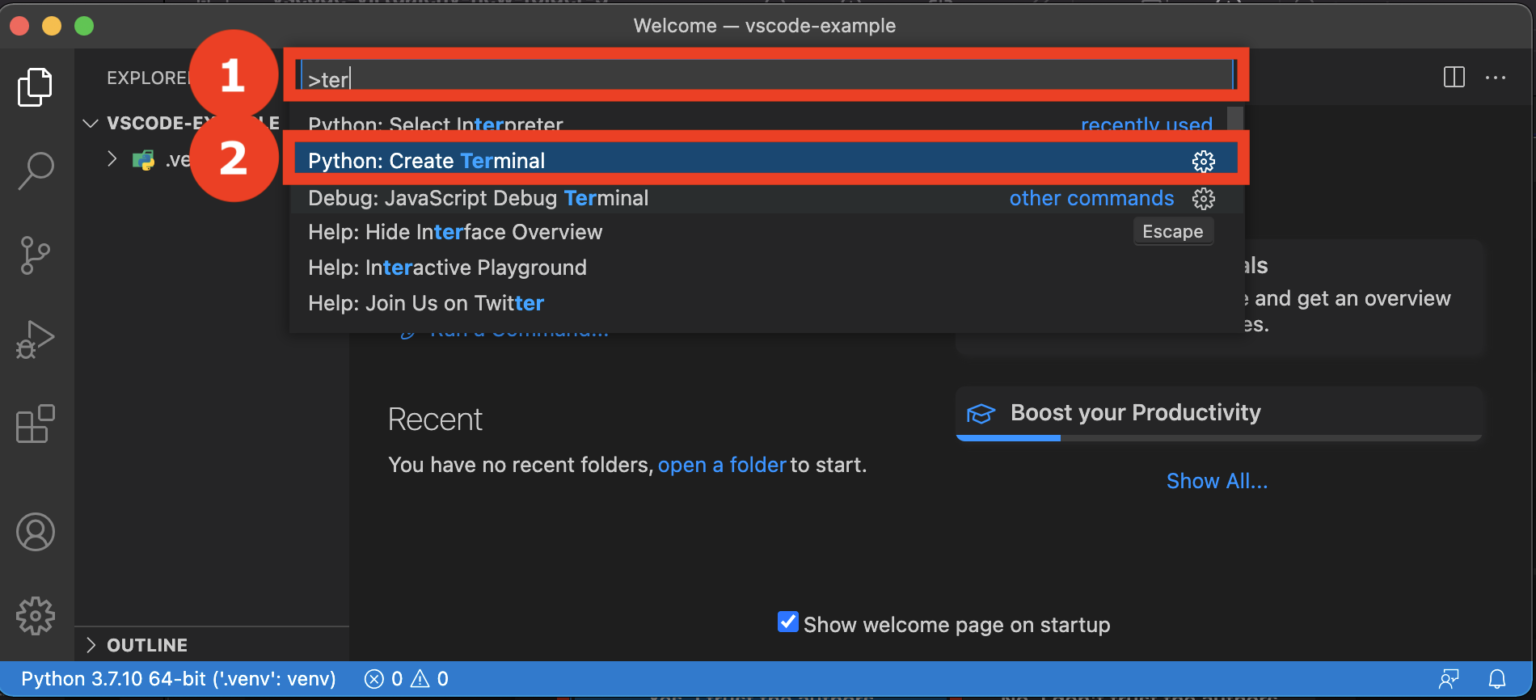Open the Explorer view in activity bar

pyautogui.click(x=35, y=88)
